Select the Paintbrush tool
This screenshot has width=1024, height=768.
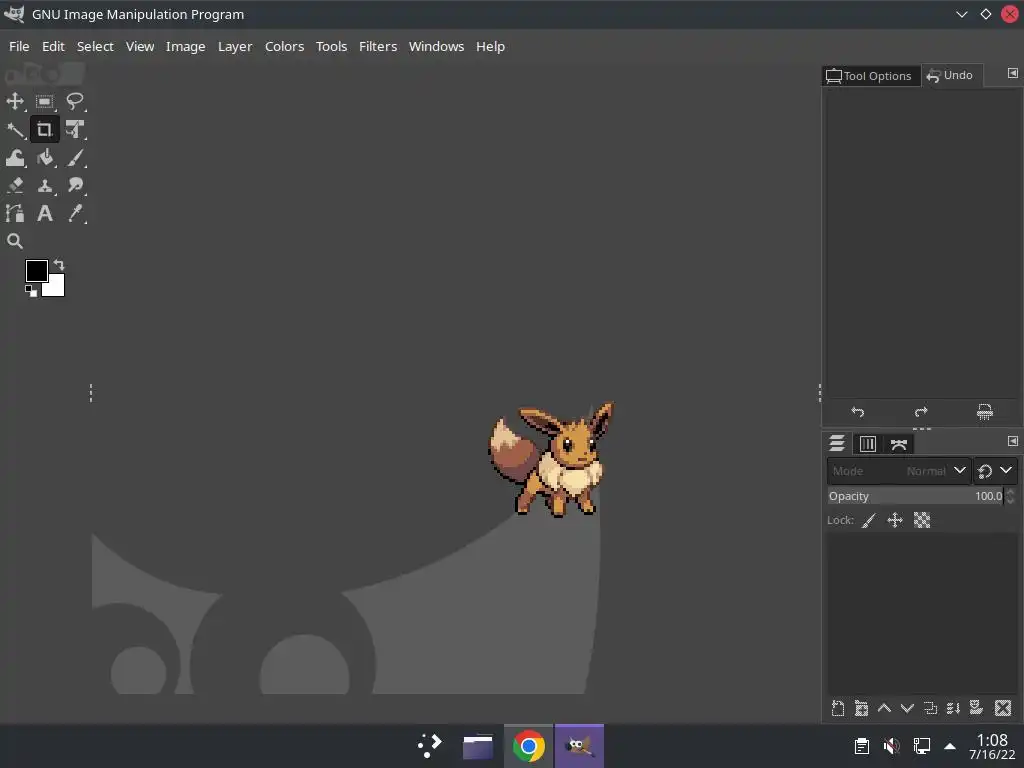(74, 157)
